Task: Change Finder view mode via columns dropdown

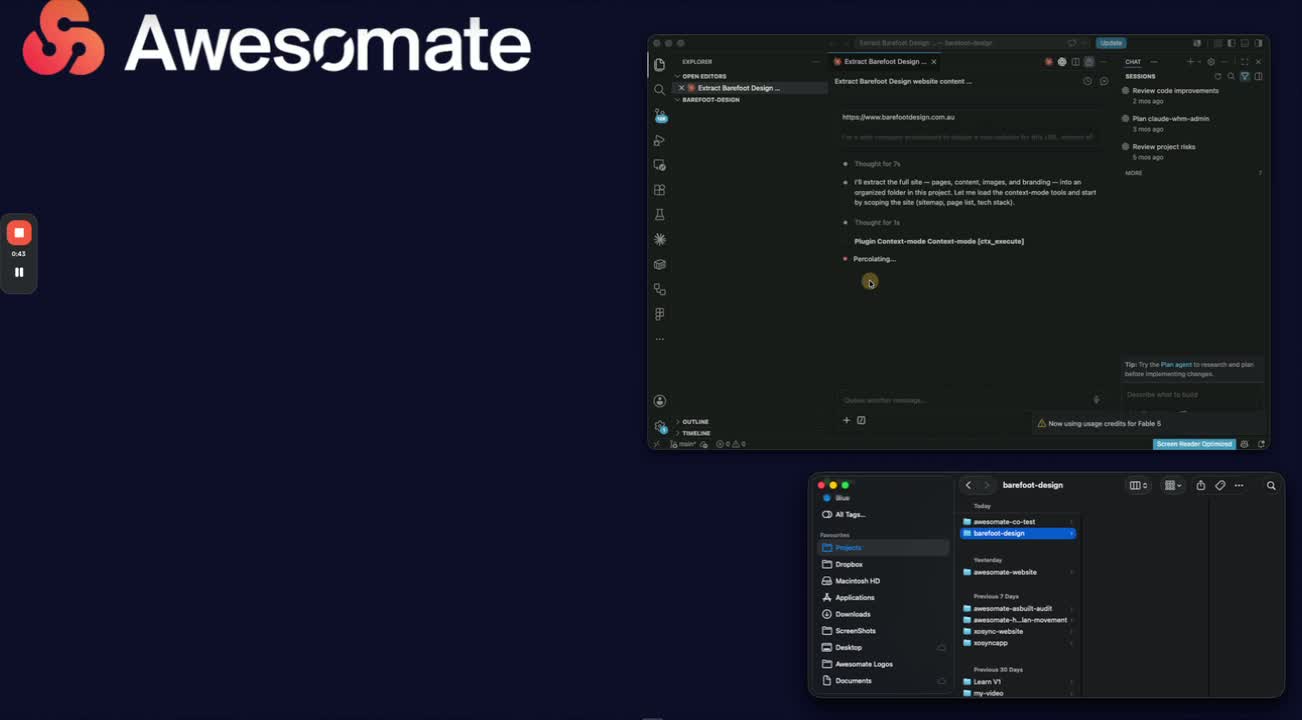Action: tap(1139, 485)
